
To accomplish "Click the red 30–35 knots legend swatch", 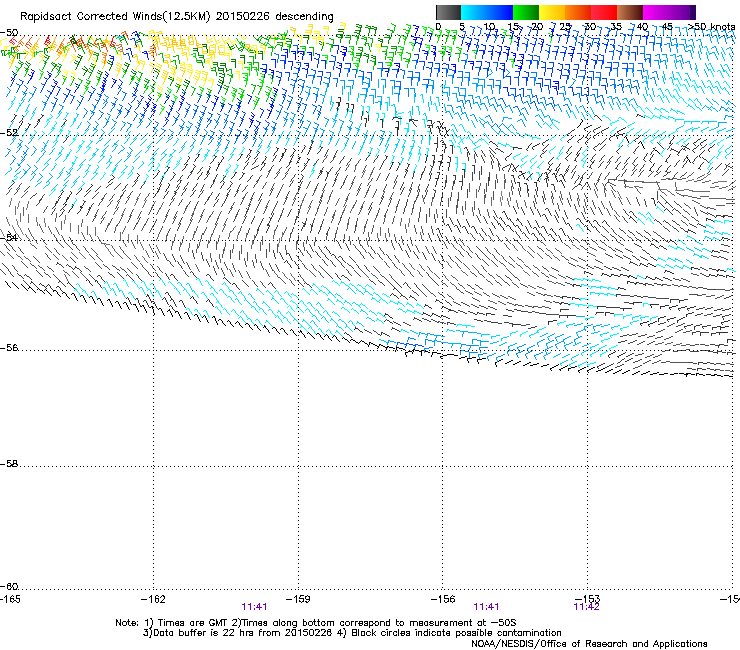I will [x=604, y=12].
